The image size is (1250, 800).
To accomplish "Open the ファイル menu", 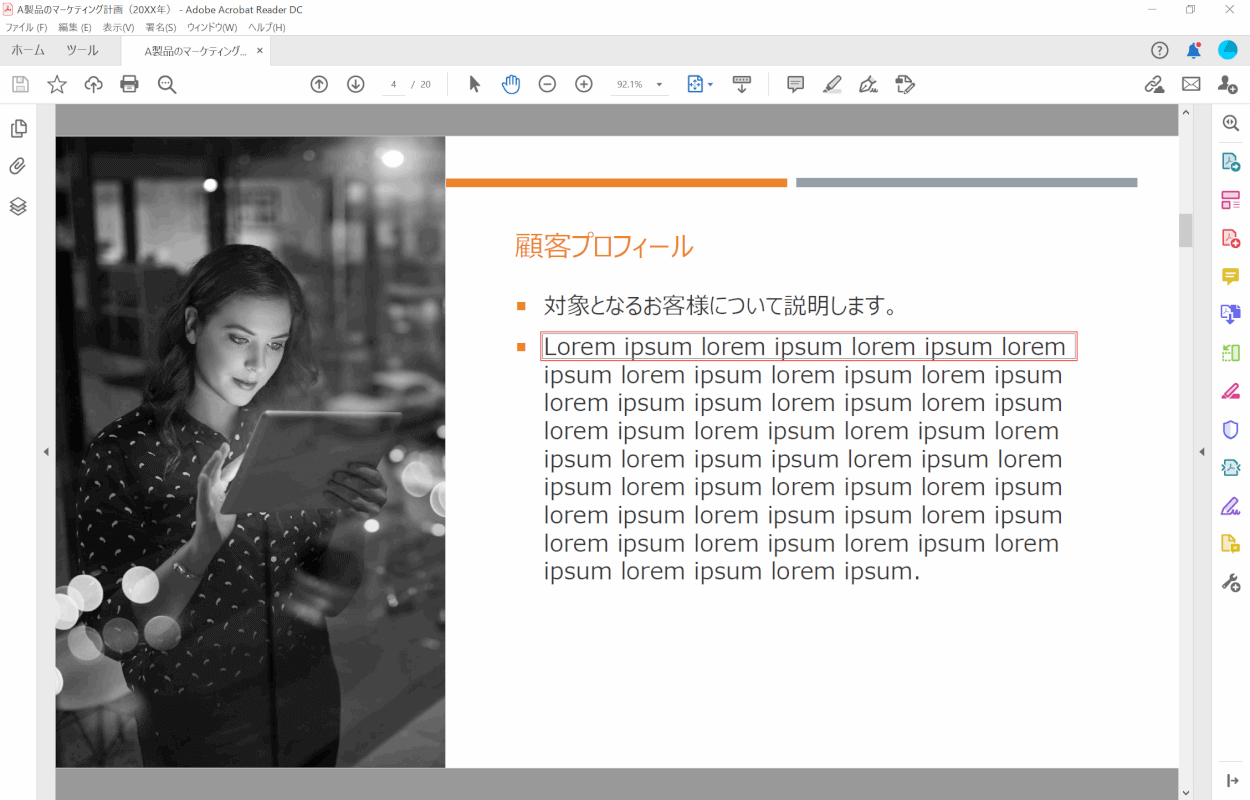I will [26, 27].
